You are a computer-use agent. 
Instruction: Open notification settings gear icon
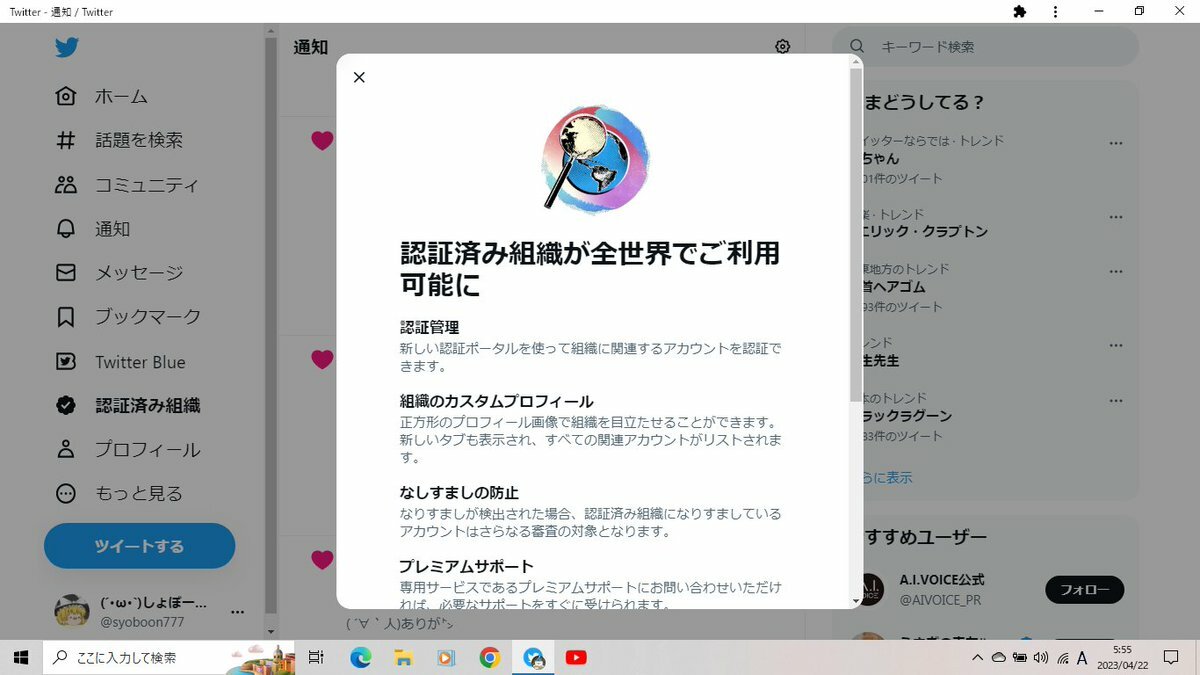tap(783, 47)
